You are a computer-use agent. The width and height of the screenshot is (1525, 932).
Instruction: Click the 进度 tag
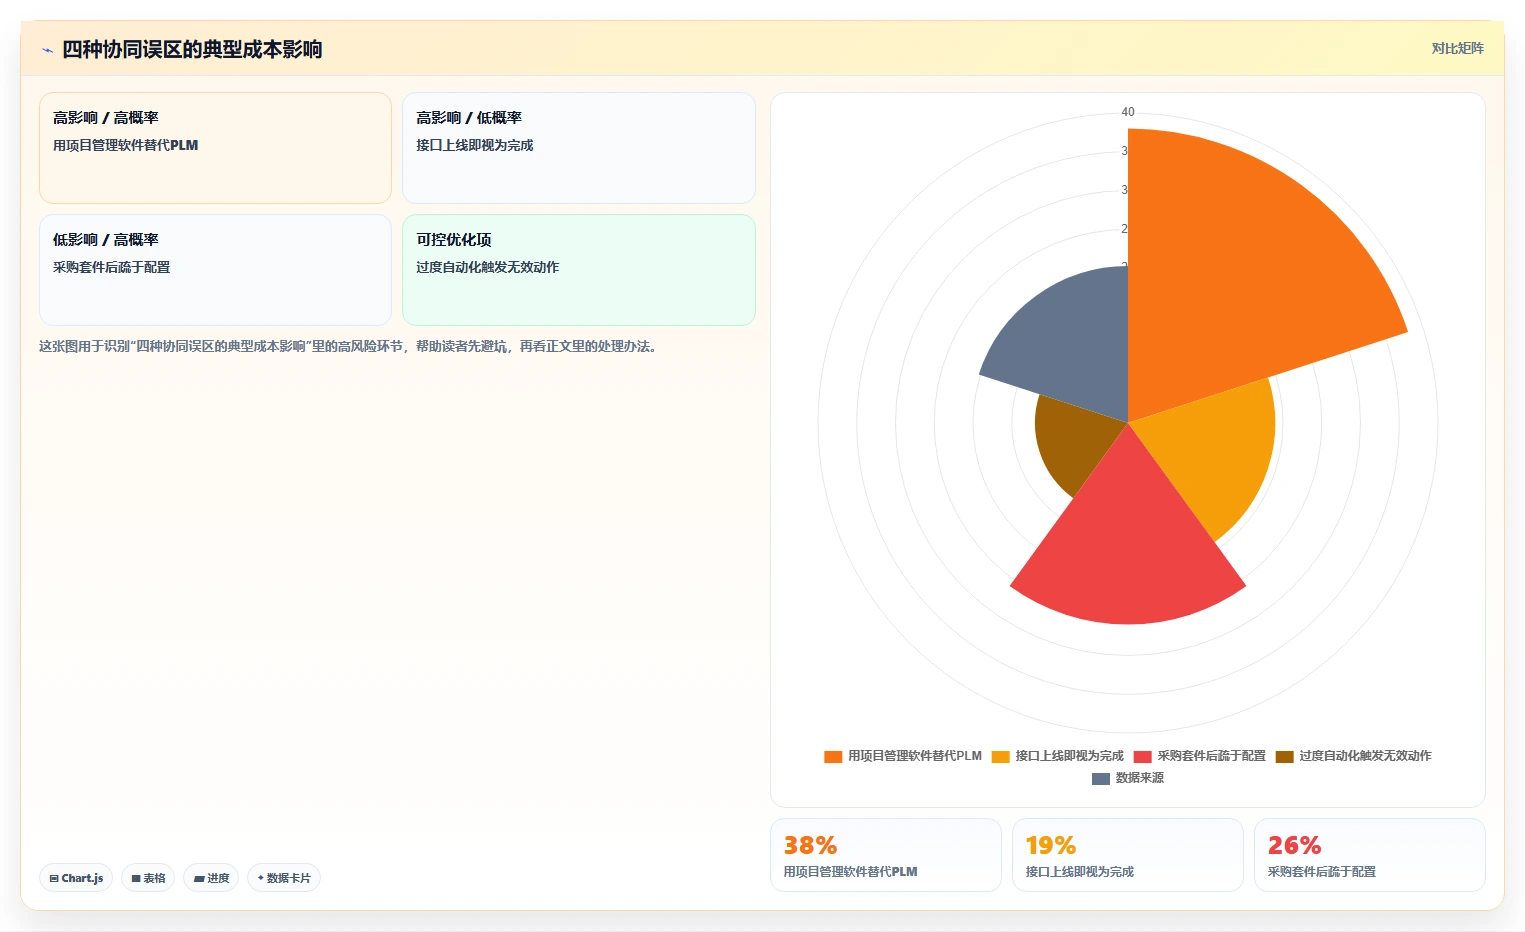211,878
